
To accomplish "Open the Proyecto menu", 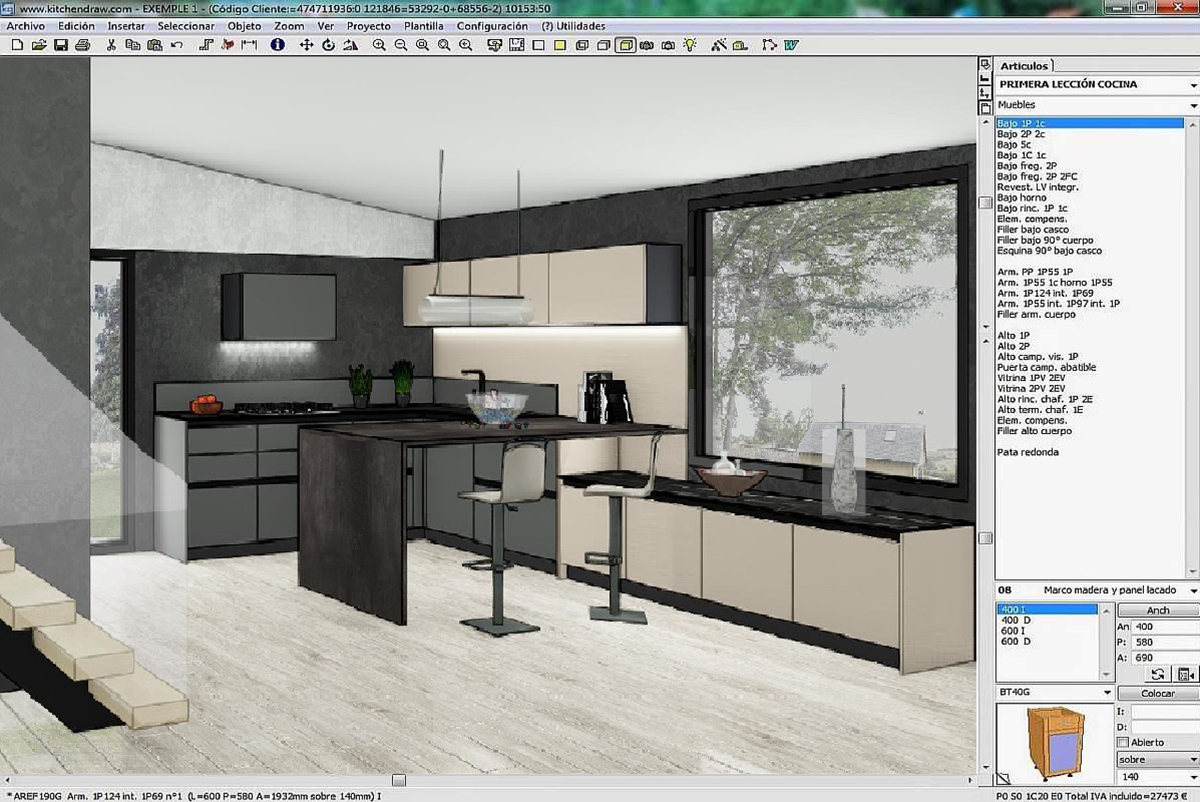I will 369,26.
